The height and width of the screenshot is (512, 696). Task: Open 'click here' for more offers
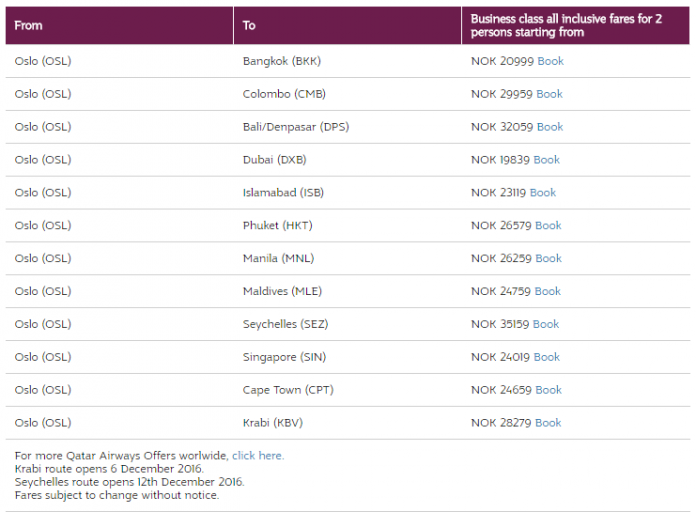point(257,456)
